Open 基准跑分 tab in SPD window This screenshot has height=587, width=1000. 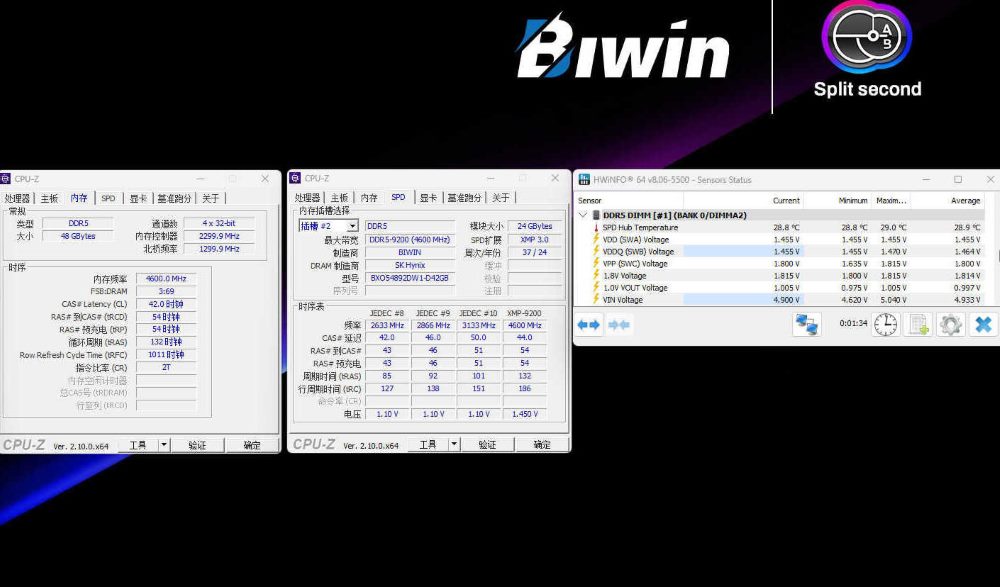click(464, 198)
